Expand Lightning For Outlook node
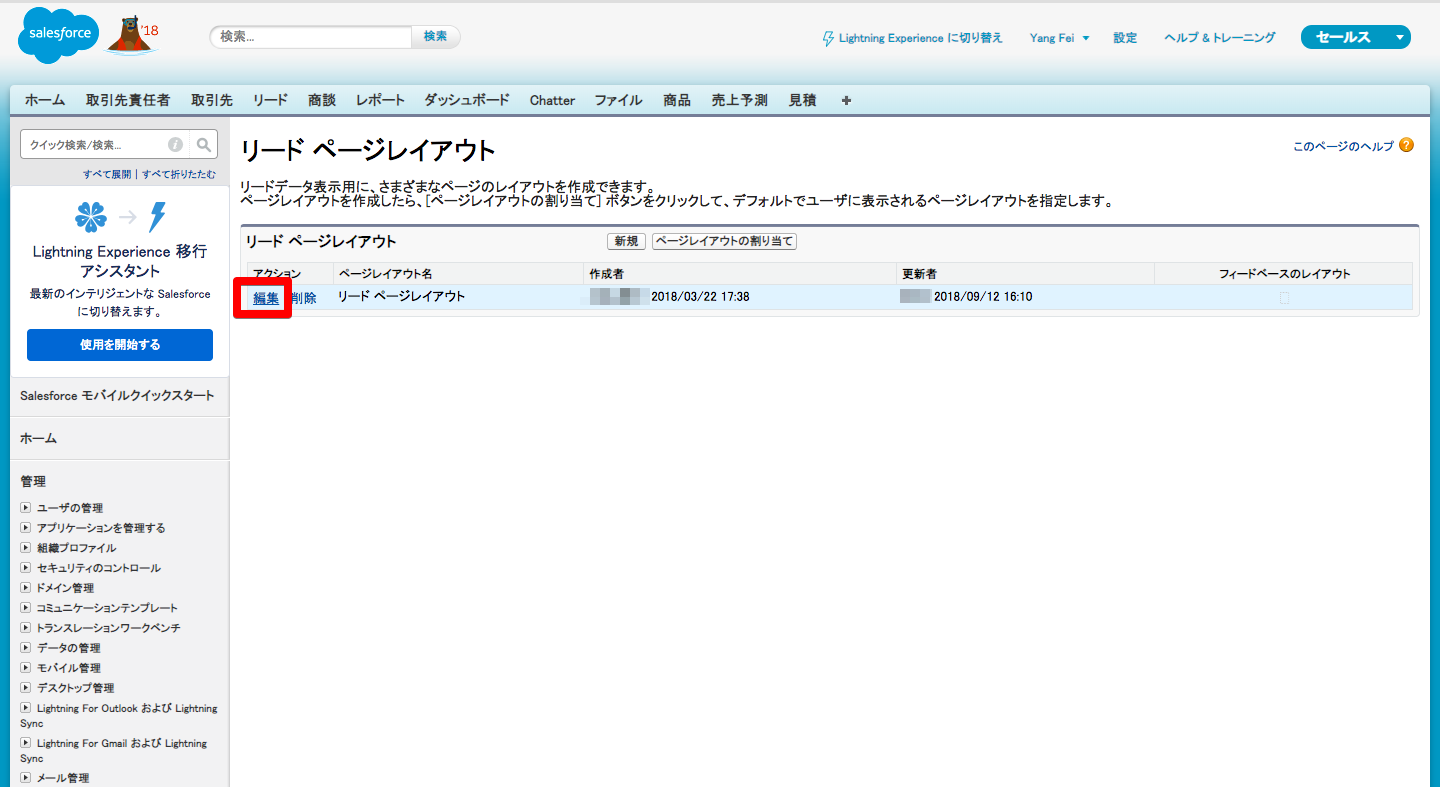Screen dimensions: 1440x787 coord(26,708)
